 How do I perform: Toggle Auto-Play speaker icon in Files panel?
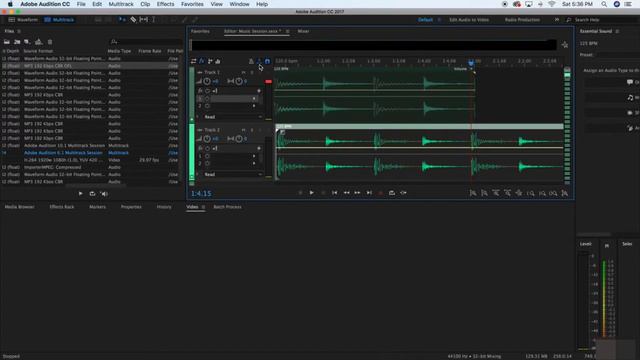[x=104, y=193]
